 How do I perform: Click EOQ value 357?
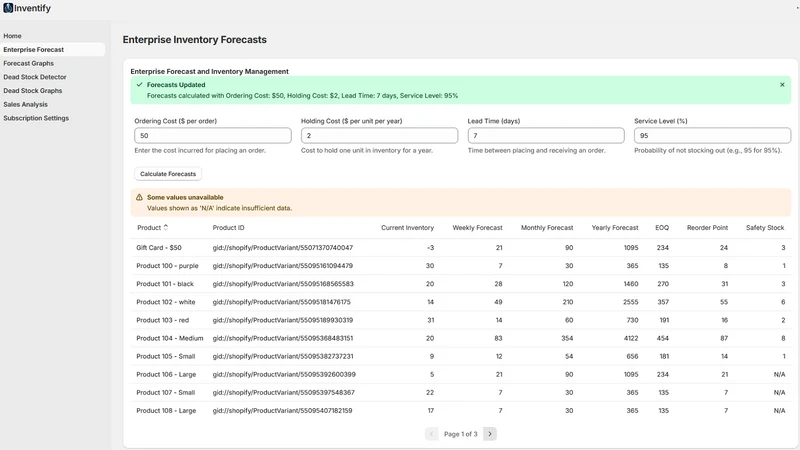pos(663,302)
